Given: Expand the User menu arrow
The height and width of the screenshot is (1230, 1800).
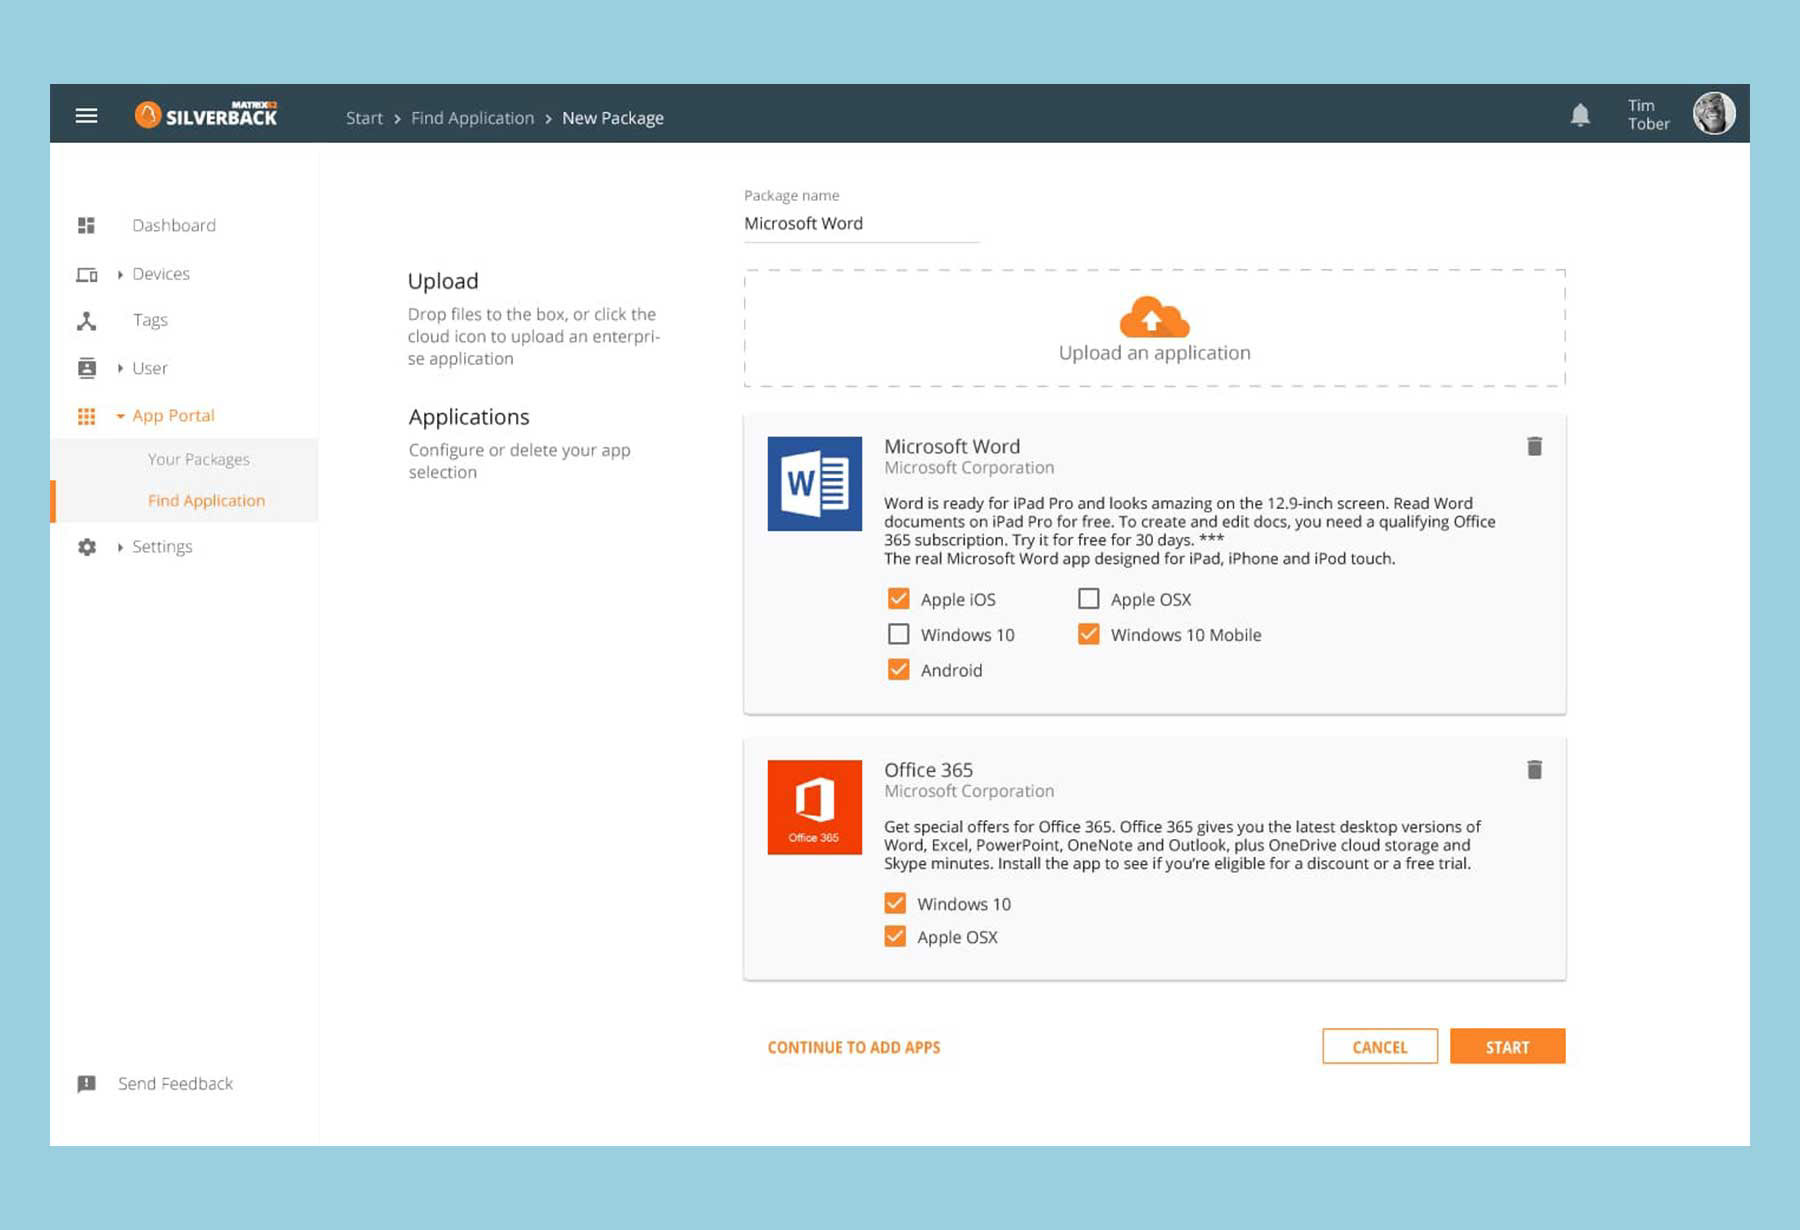Looking at the screenshot, I should pyautogui.click(x=120, y=368).
